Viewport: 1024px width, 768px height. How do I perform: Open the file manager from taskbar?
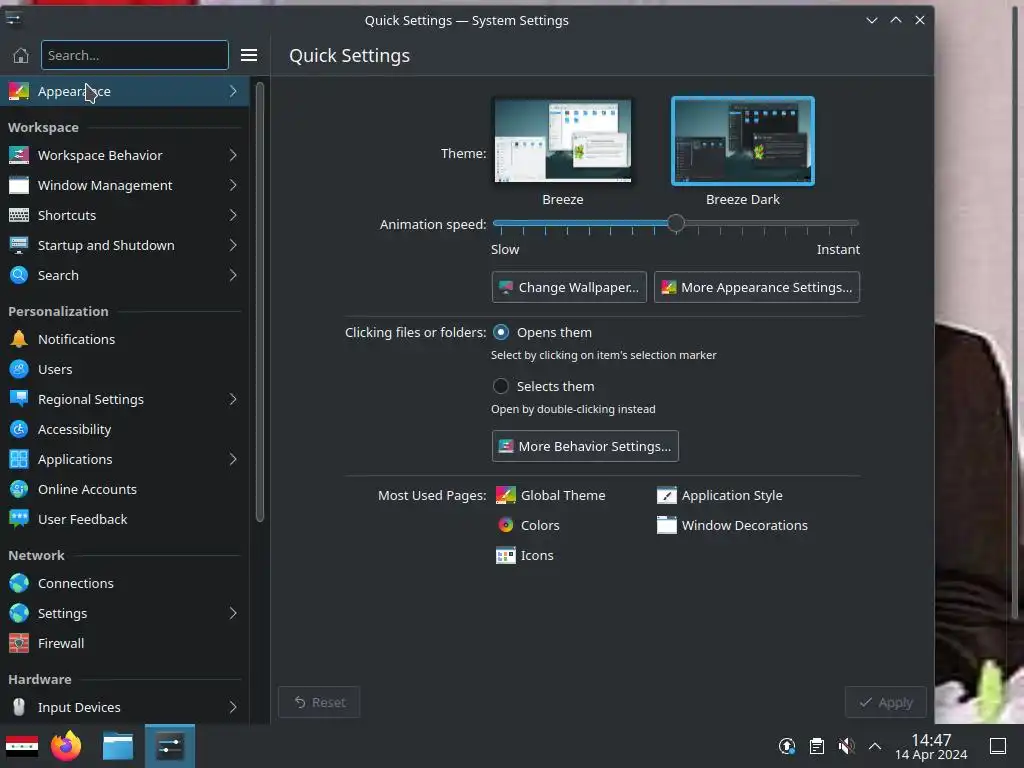(118, 746)
